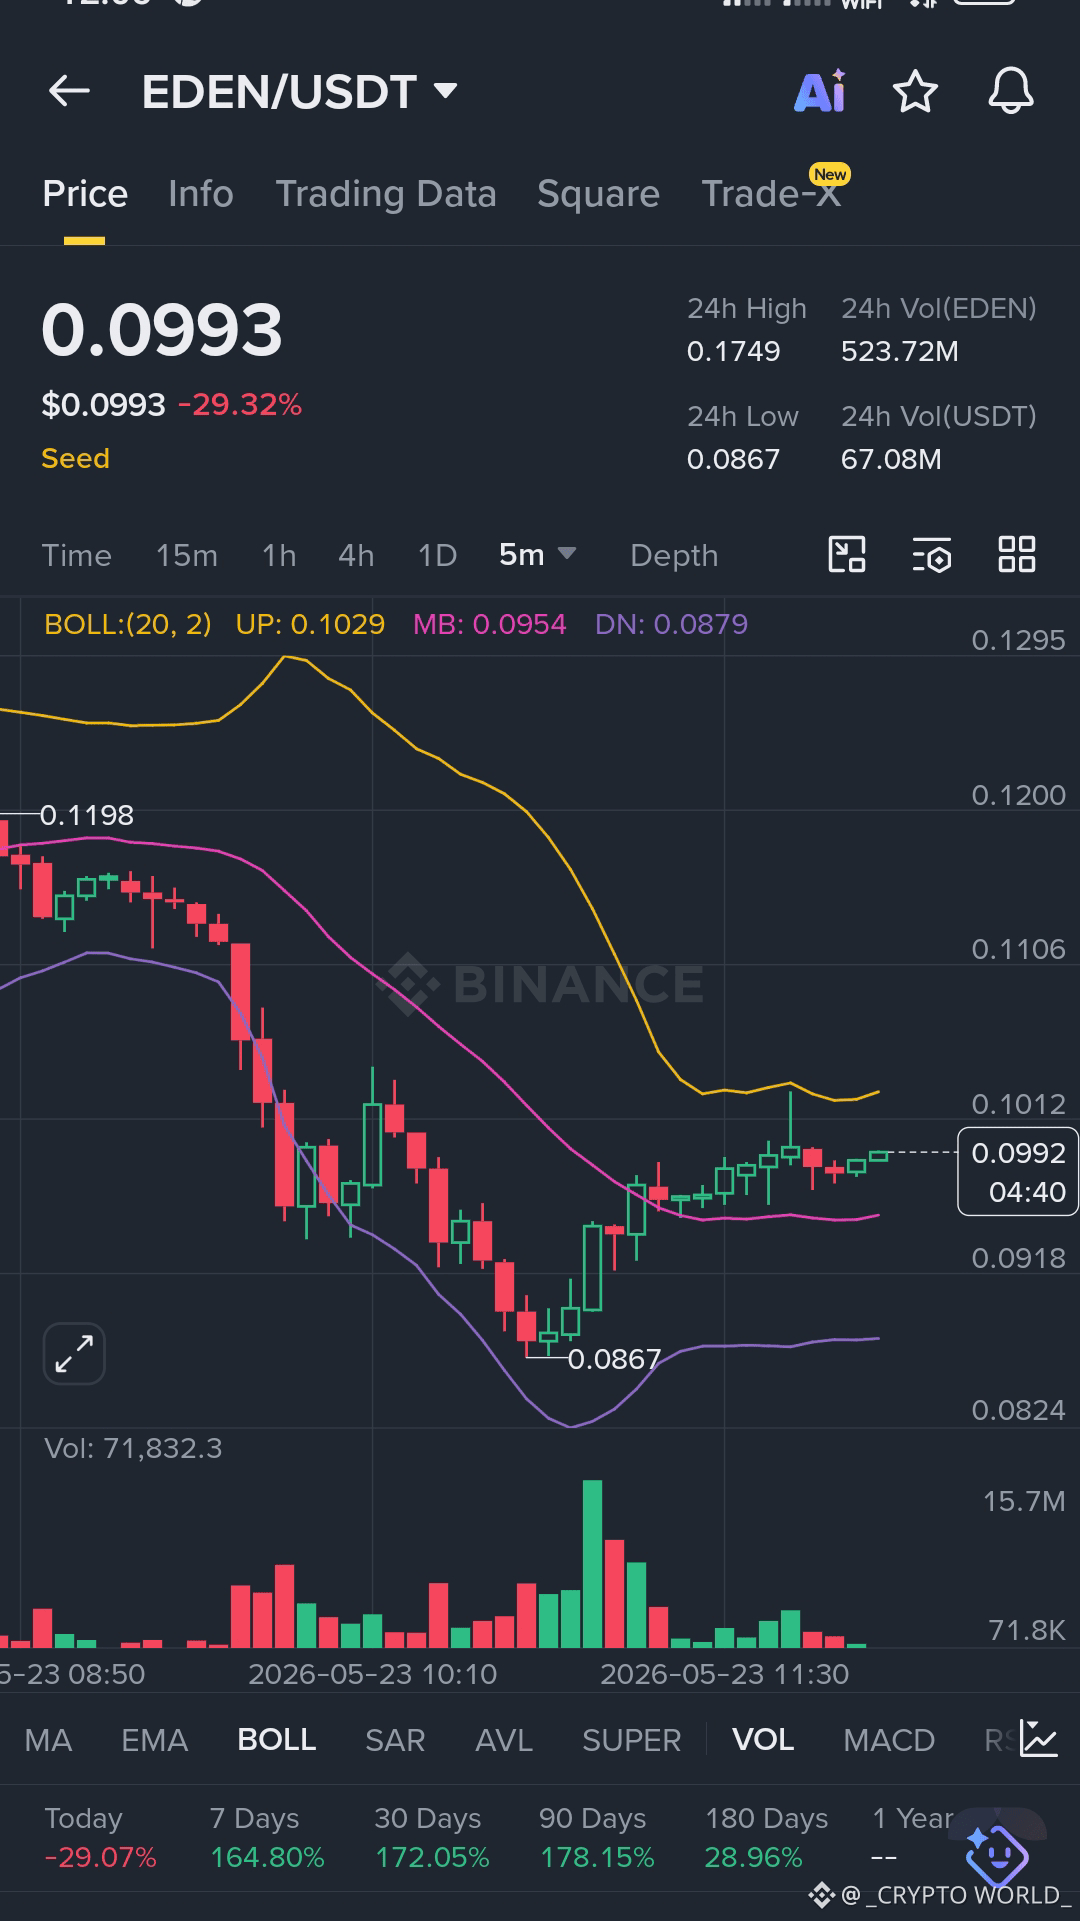Click the 0.0867 low price label
This screenshot has width=1080, height=1921.
(x=614, y=1359)
